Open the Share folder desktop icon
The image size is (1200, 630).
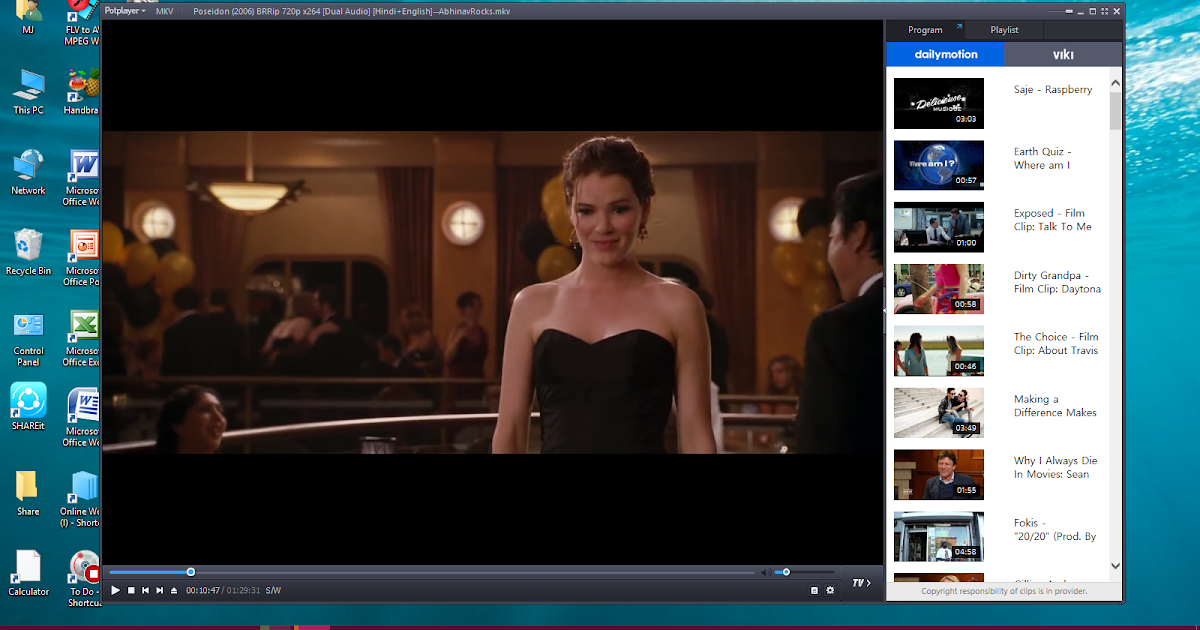click(x=28, y=493)
